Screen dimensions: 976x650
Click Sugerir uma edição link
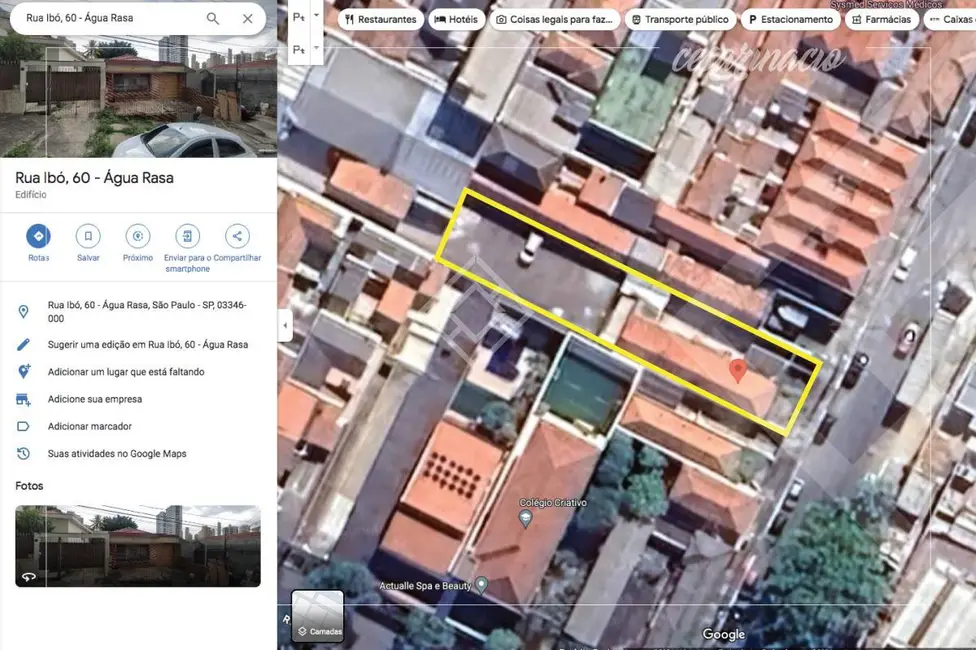(147, 345)
